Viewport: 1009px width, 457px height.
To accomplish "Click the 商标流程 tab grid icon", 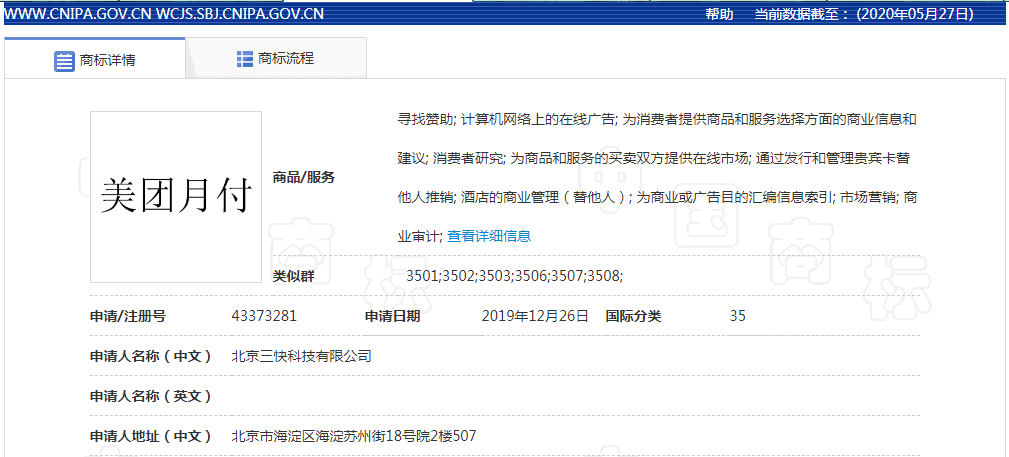I will (x=245, y=59).
